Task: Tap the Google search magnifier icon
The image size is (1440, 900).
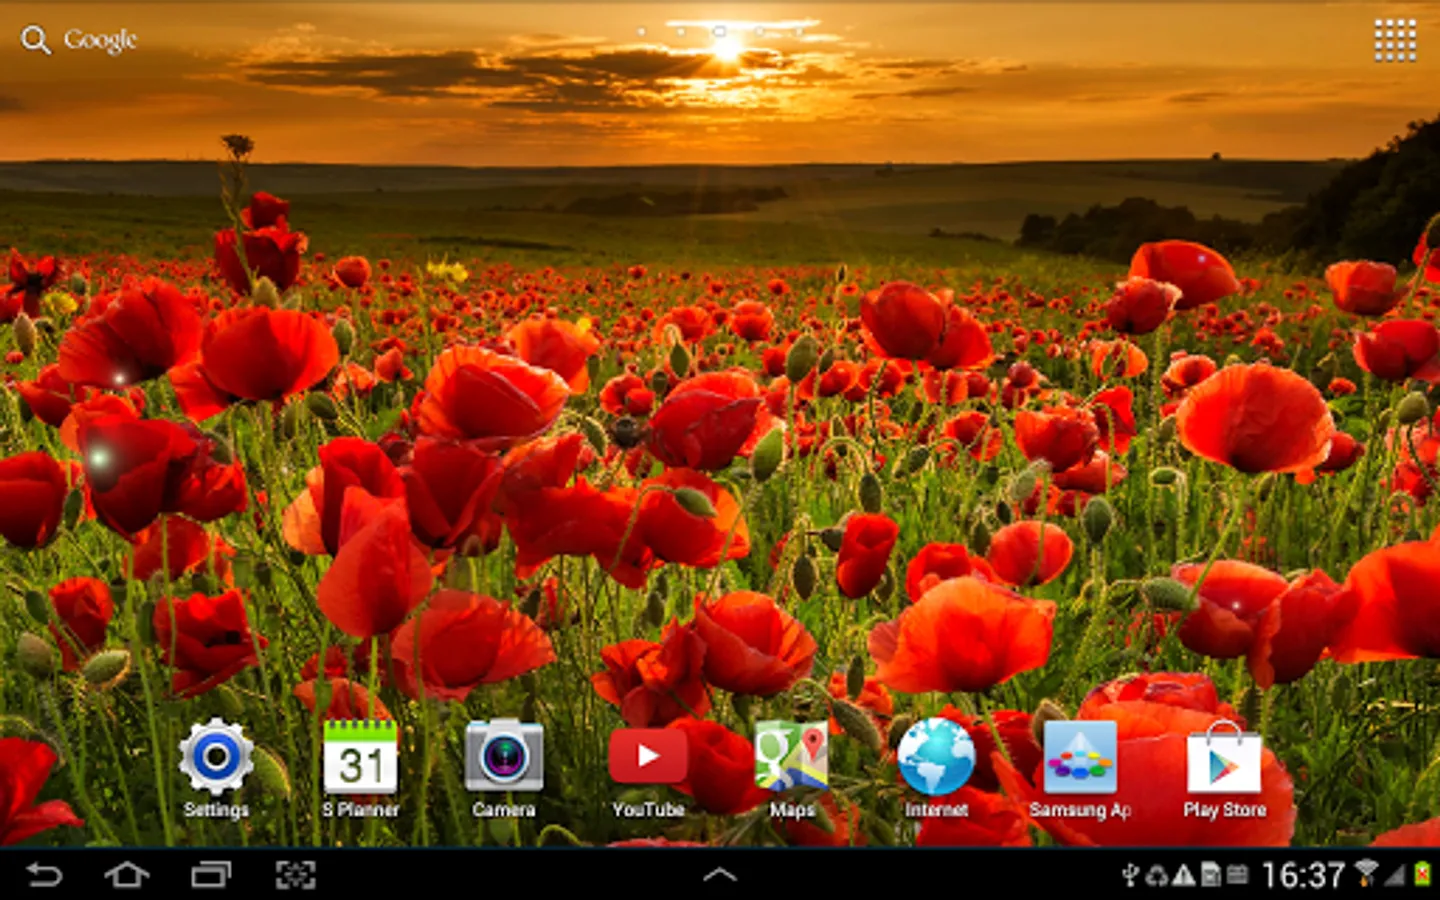Action: [x=36, y=40]
